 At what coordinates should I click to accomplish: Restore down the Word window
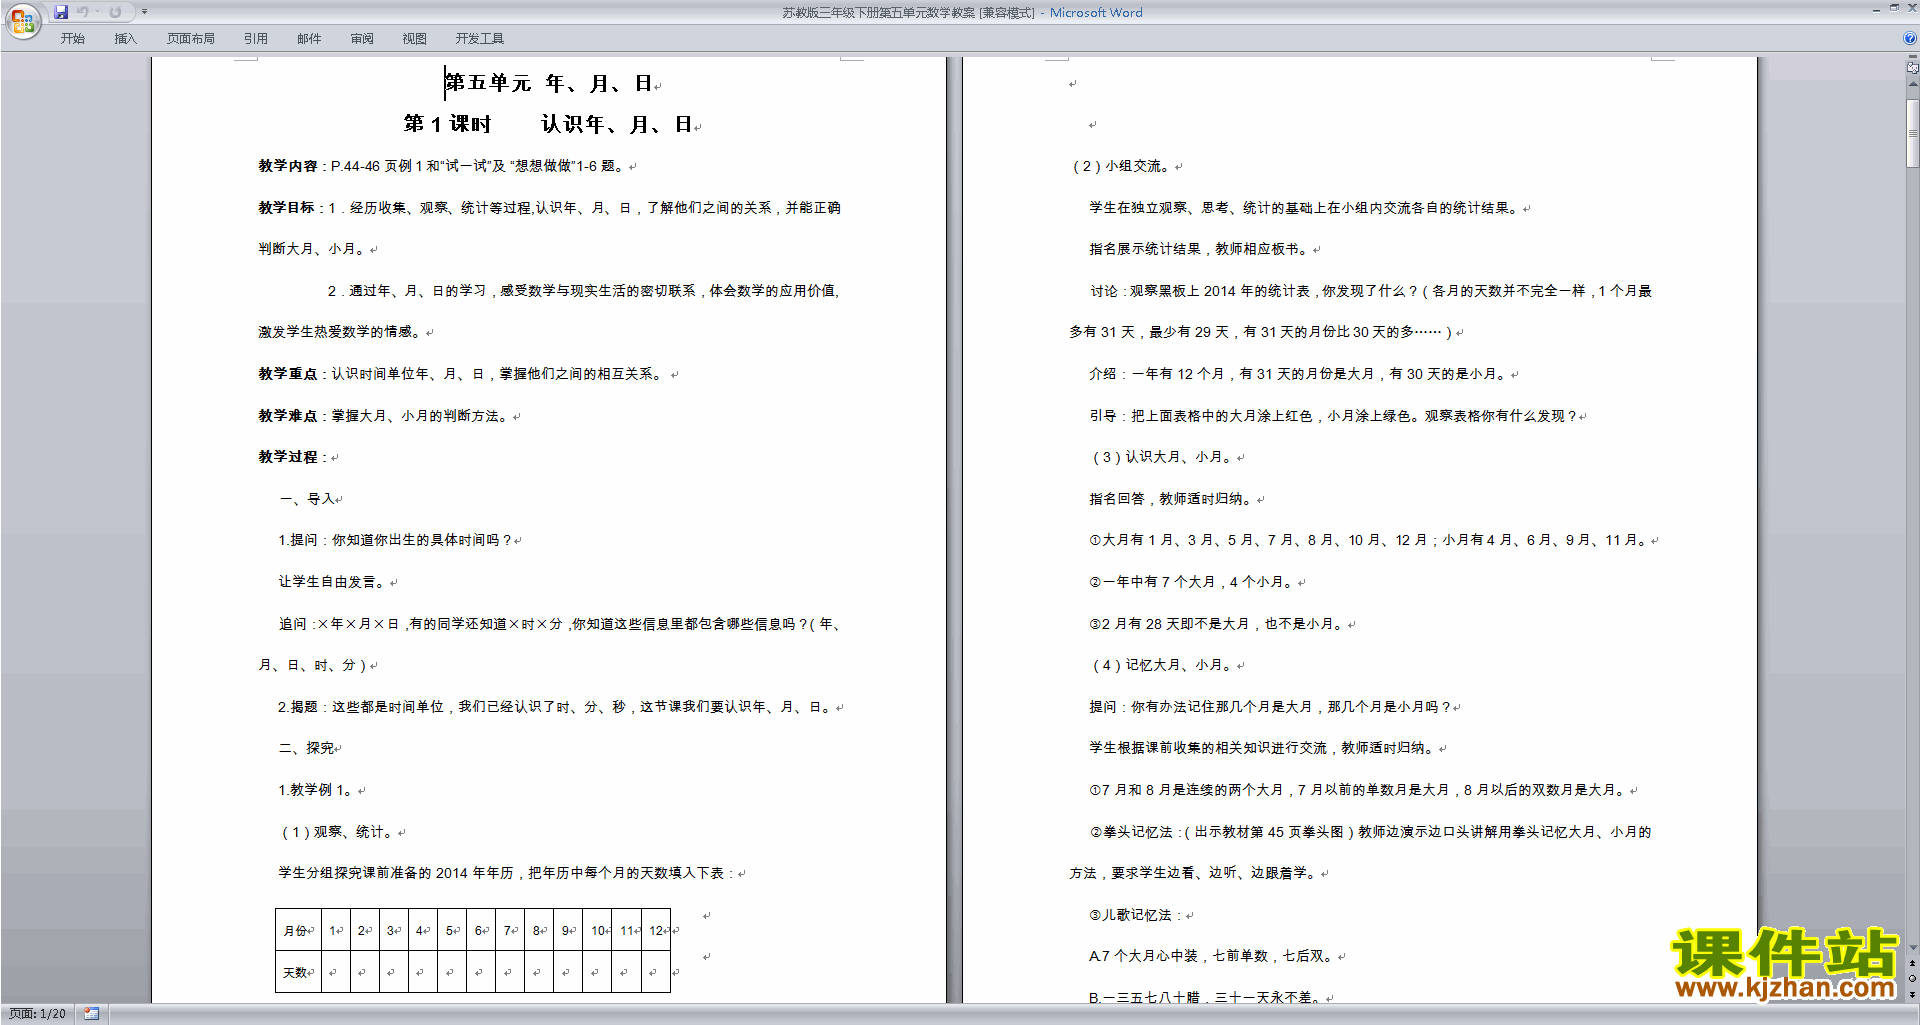coord(1894,8)
